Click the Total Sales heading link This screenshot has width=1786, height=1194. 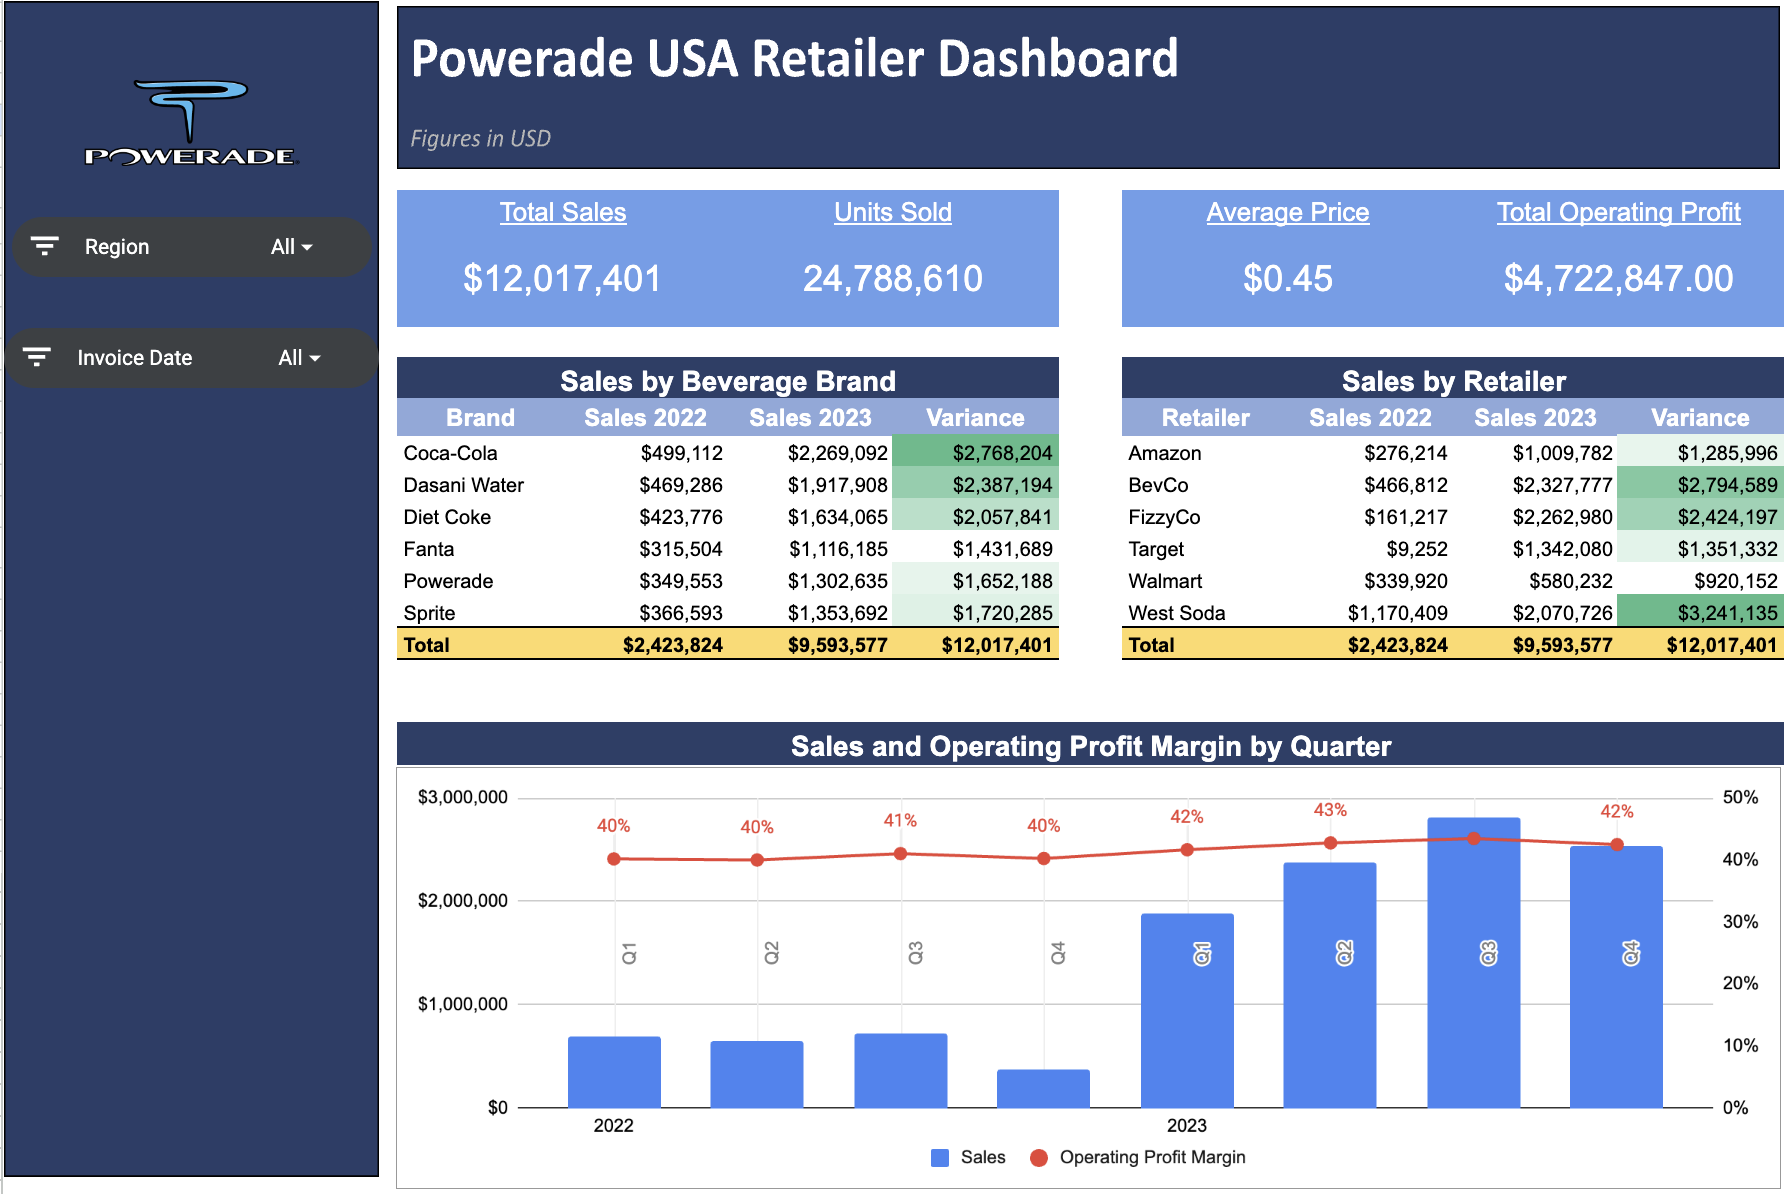(563, 212)
